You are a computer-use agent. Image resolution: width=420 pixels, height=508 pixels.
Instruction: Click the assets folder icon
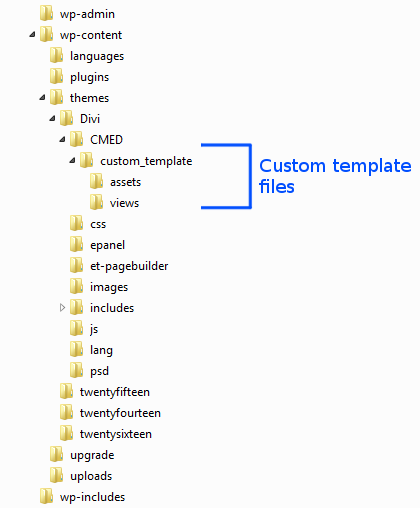point(96,181)
